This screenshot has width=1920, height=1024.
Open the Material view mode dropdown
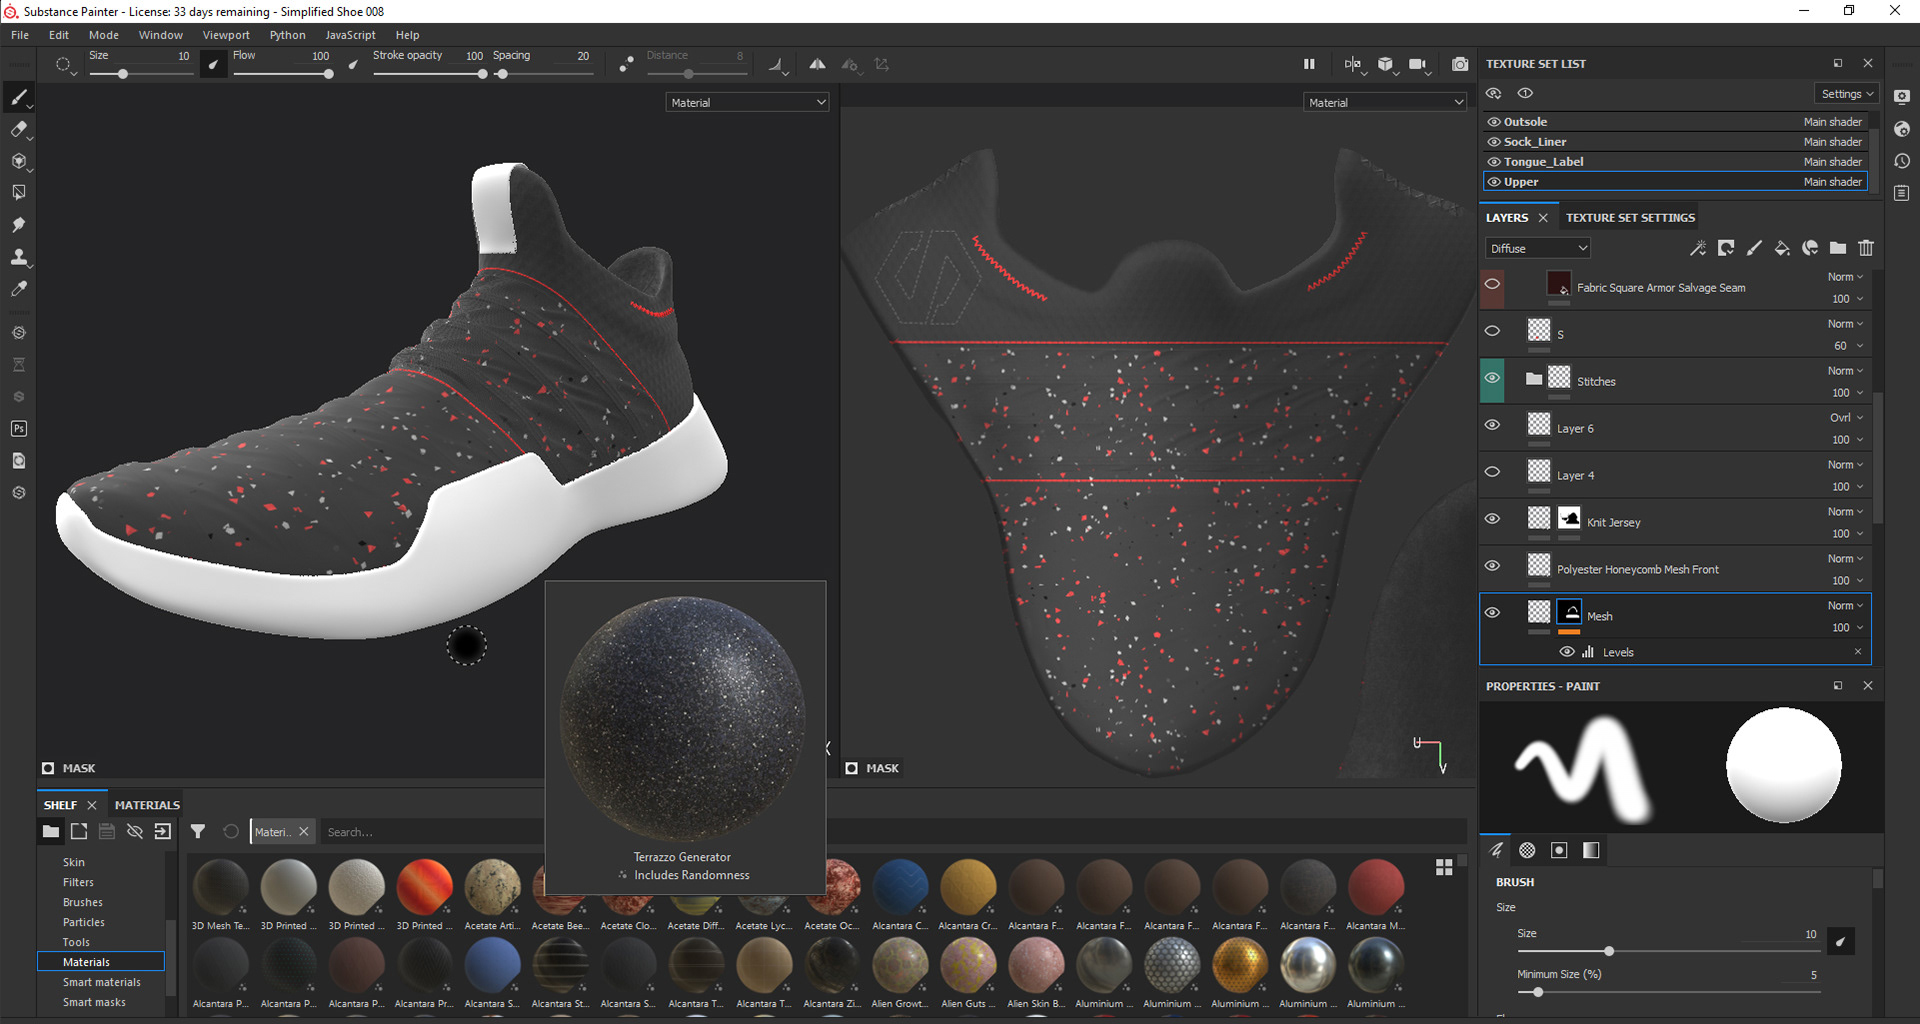[x=747, y=101]
